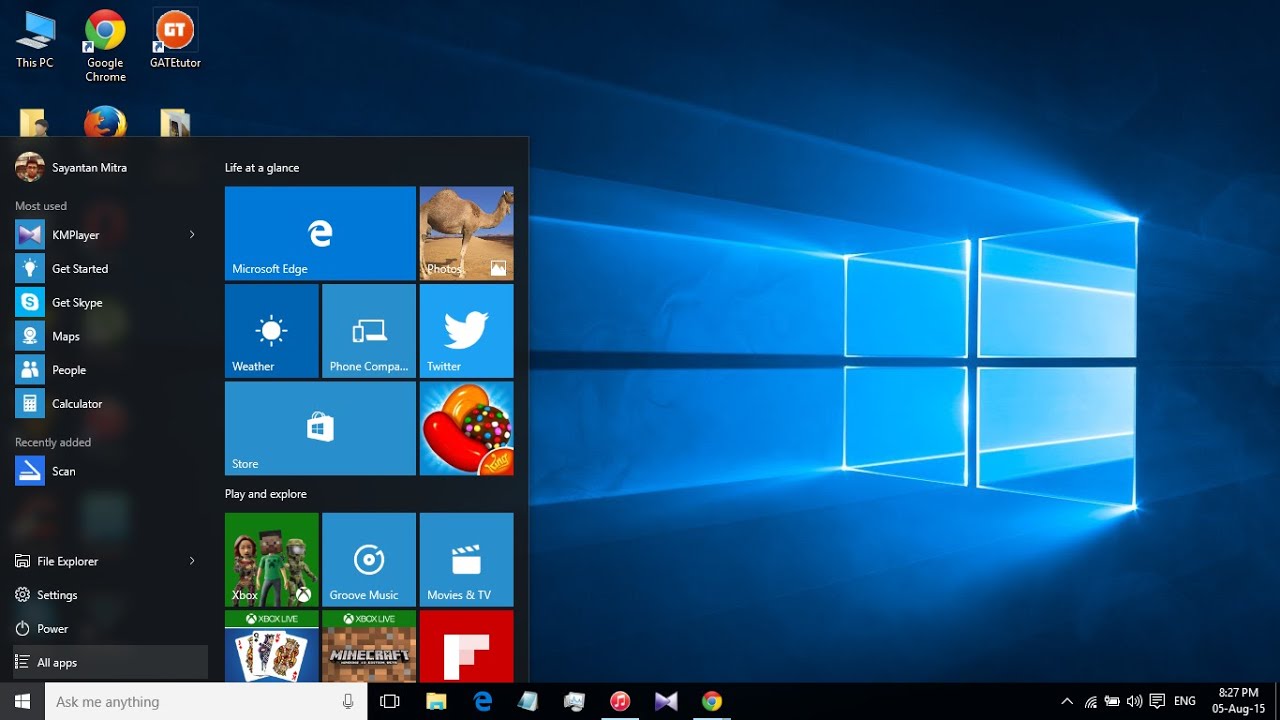Open the Weather tile
1280x720 pixels.
(272, 331)
